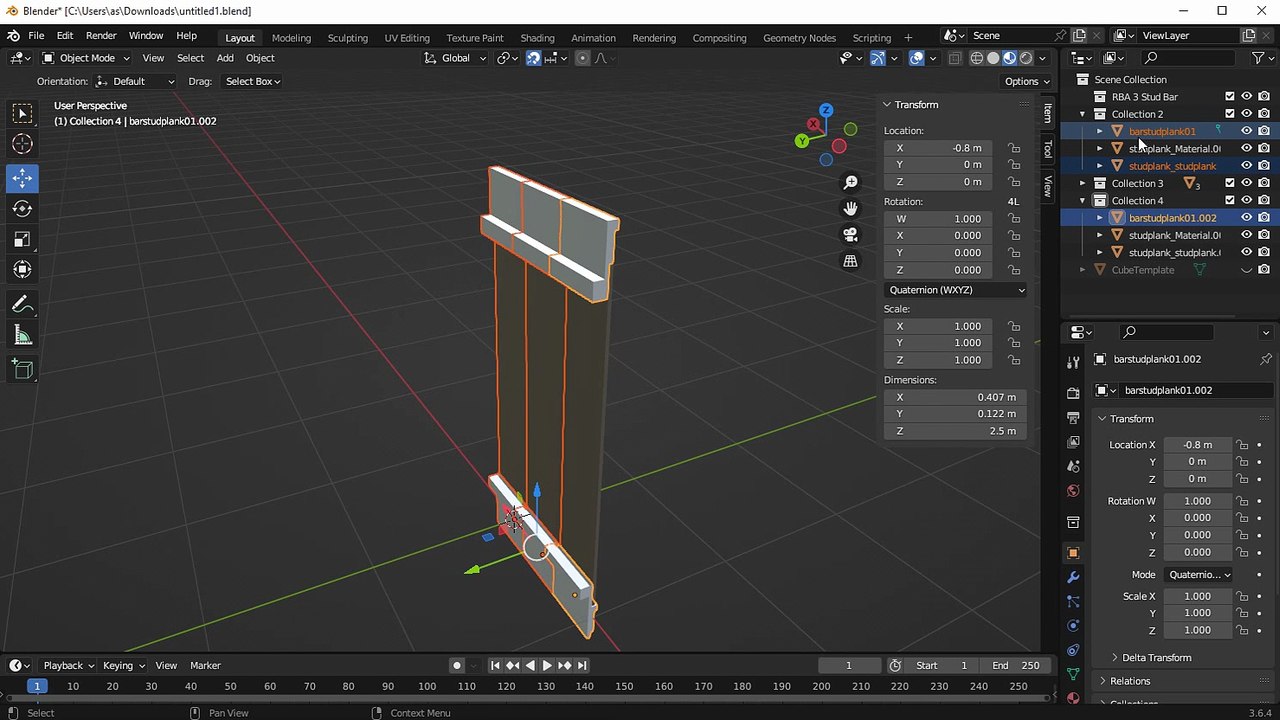This screenshot has width=1280, height=720.
Task: Pin the barstudplank01.002 properties context
Action: (x=1265, y=359)
